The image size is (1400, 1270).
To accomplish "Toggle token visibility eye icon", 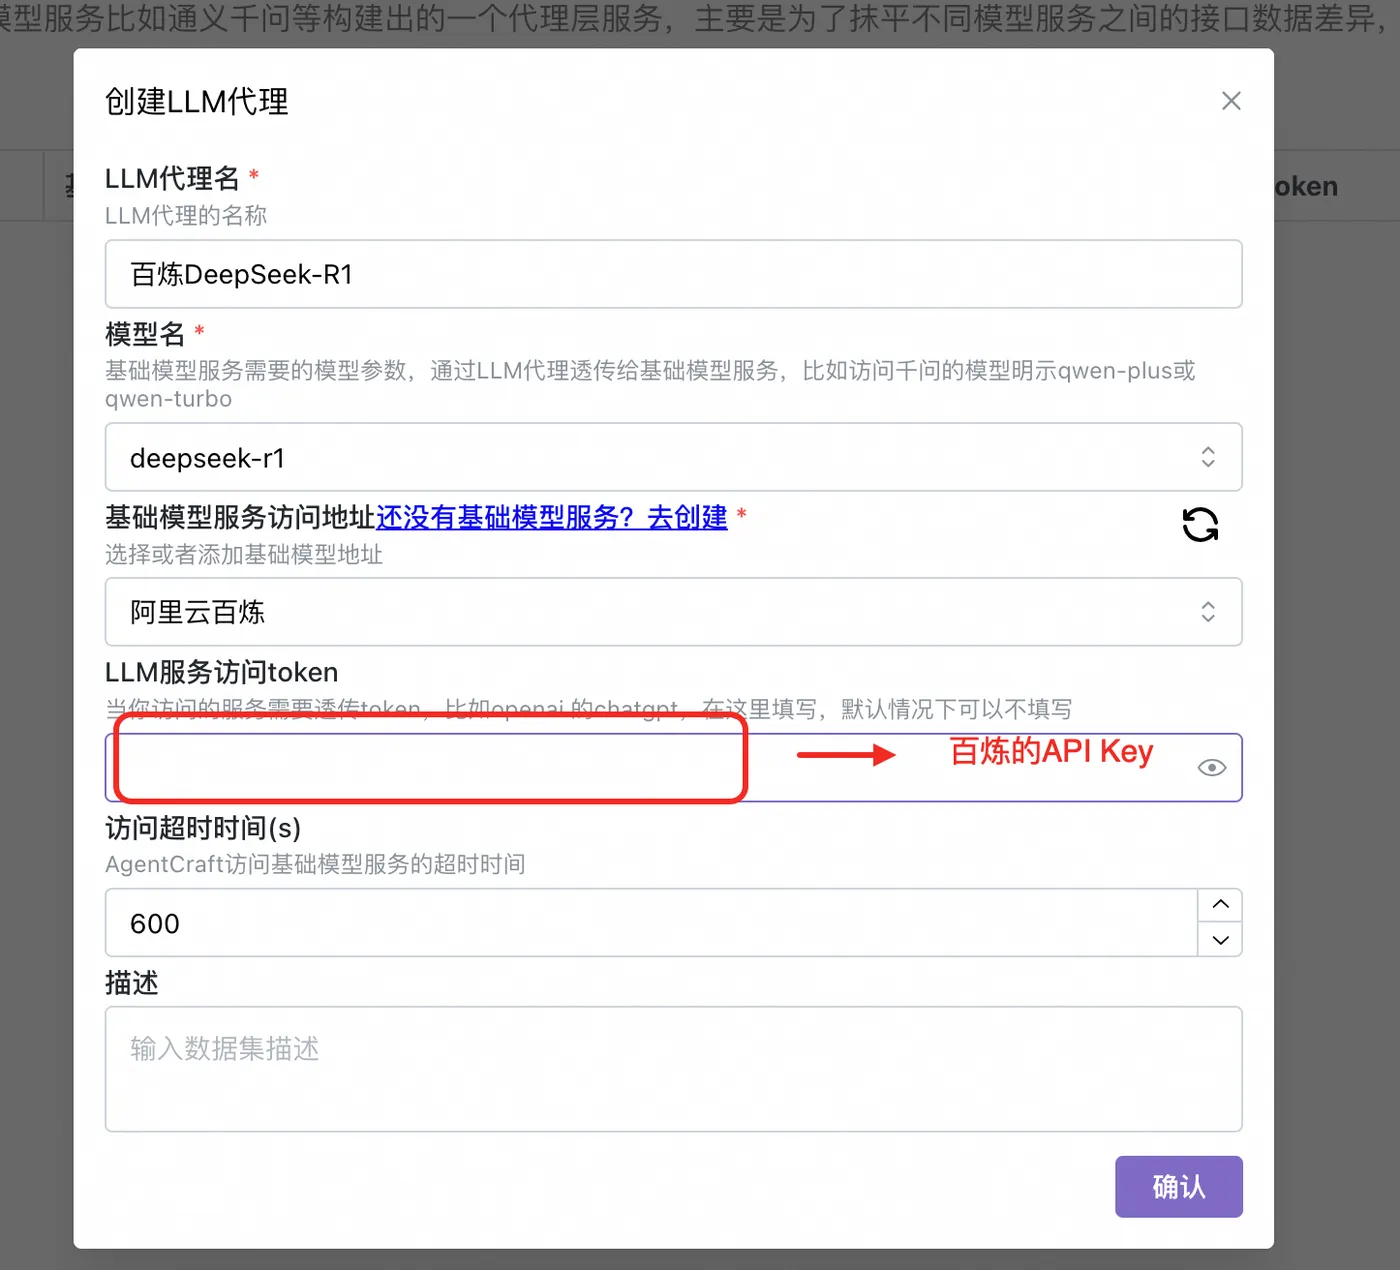I will pos(1211,768).
